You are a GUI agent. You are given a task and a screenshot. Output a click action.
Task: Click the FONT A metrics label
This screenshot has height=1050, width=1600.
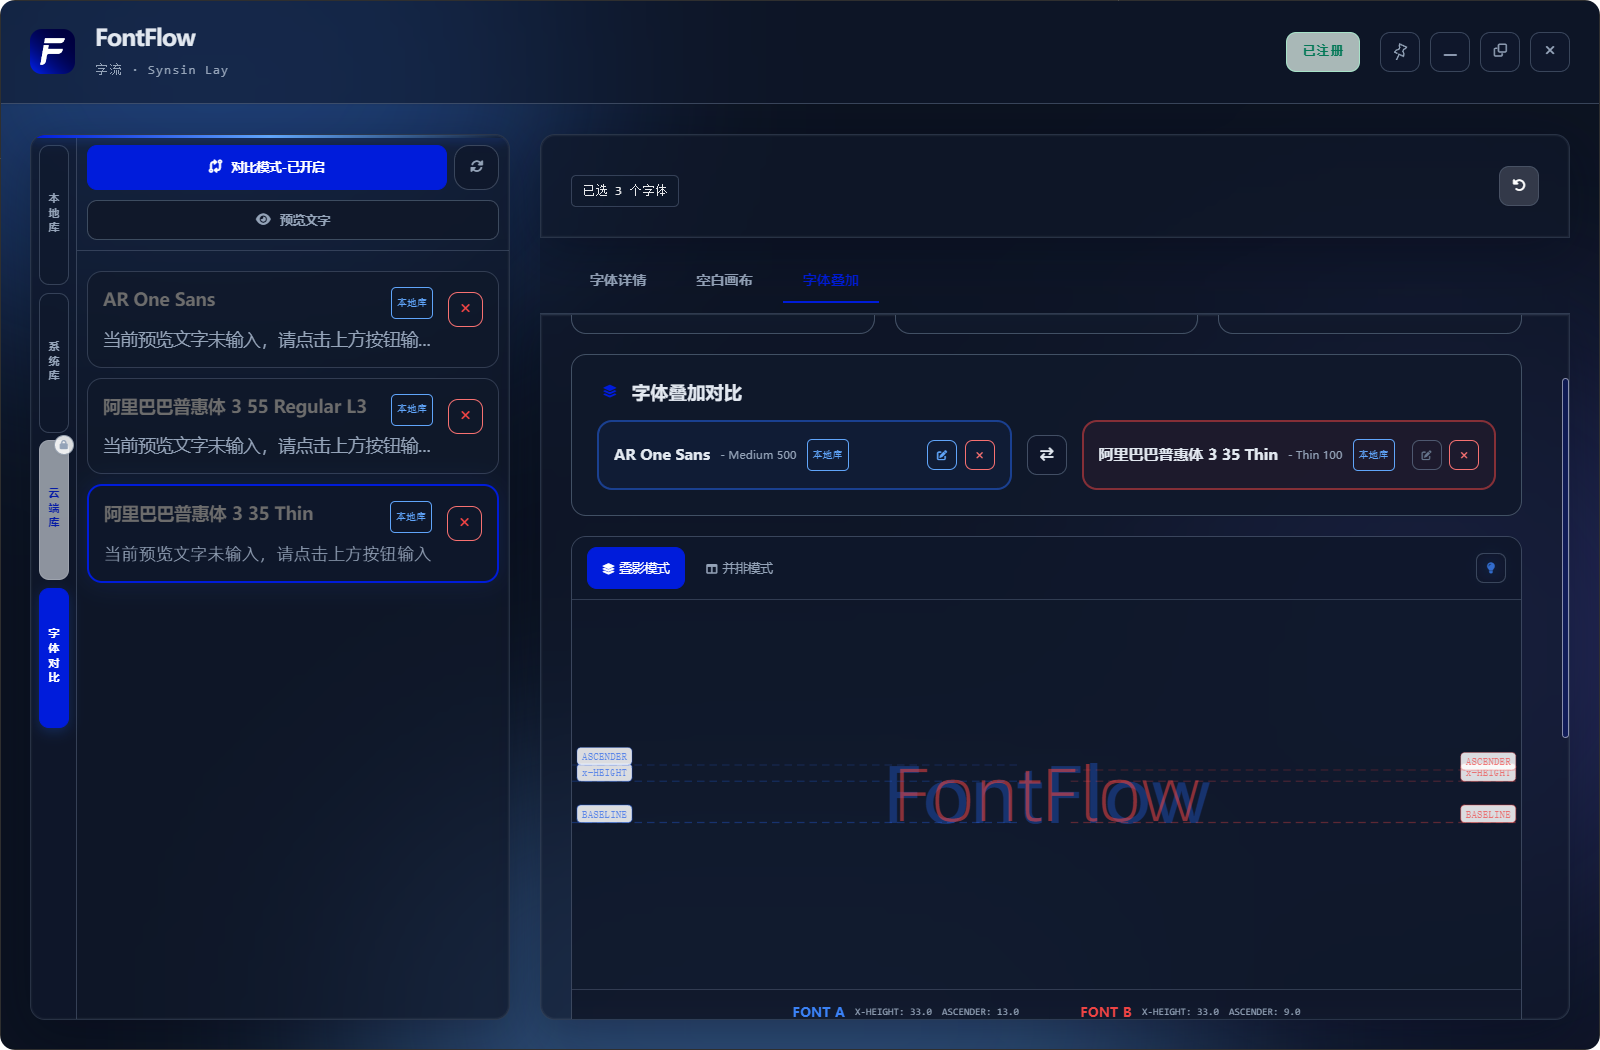coord(818,1012)
